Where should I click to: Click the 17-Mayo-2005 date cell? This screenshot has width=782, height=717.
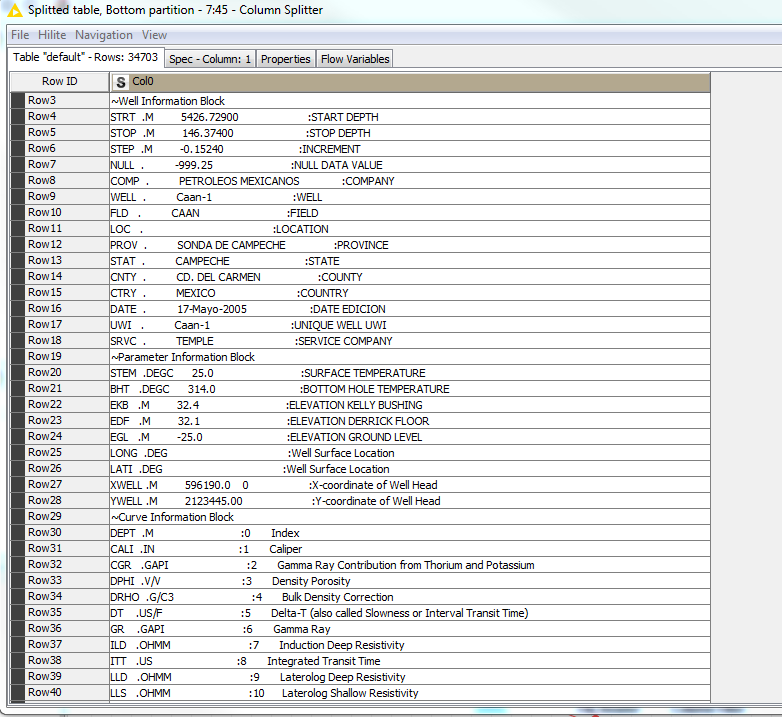[410, 309]
